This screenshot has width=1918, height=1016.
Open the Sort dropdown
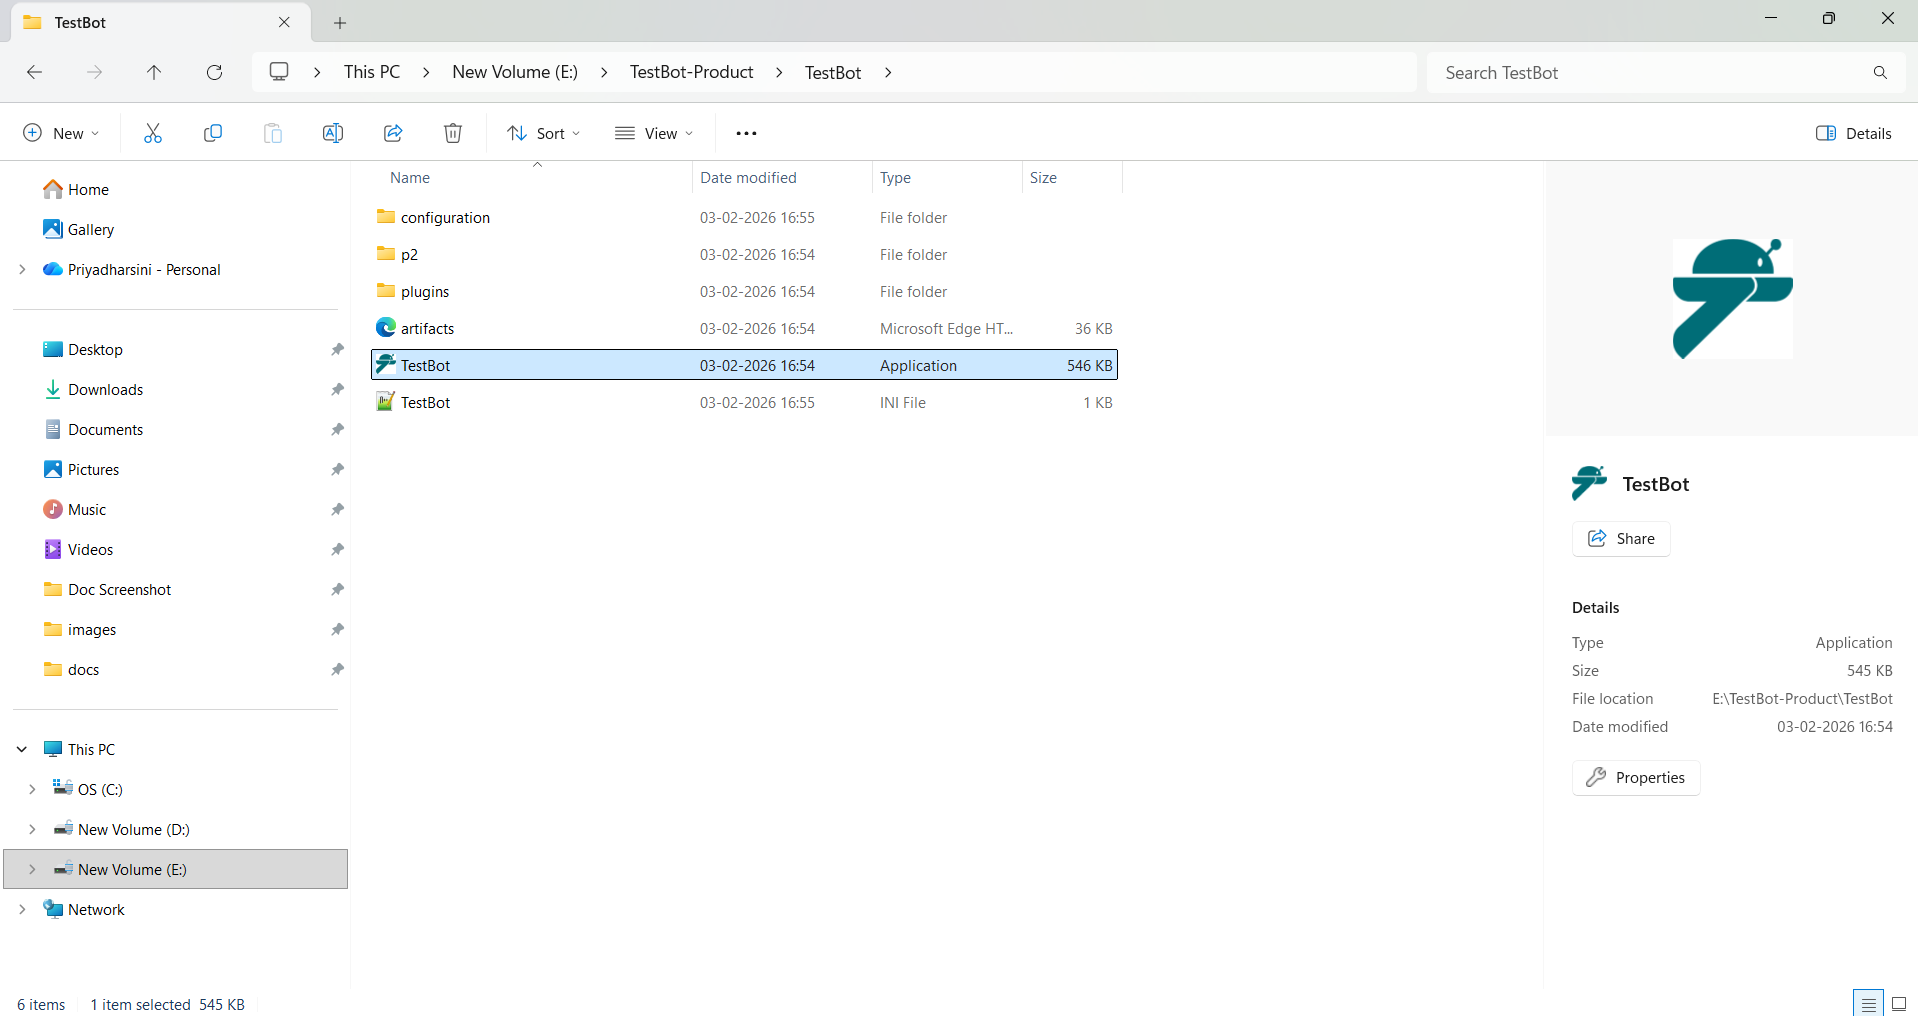tap(543, 133)
